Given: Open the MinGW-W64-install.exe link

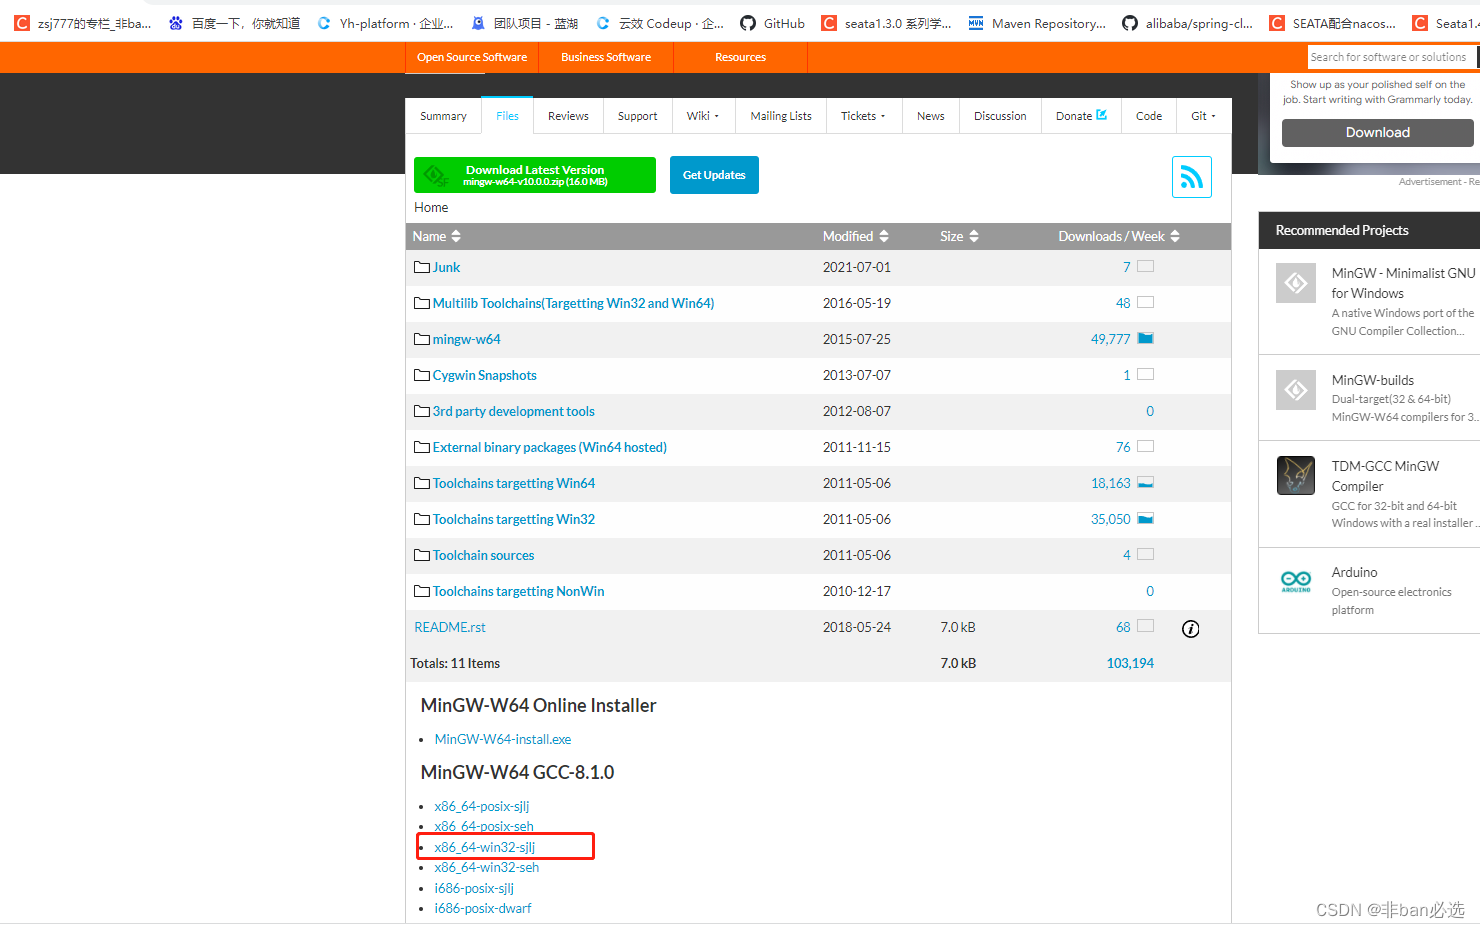Looking at the screenshot, I should 503,739.
